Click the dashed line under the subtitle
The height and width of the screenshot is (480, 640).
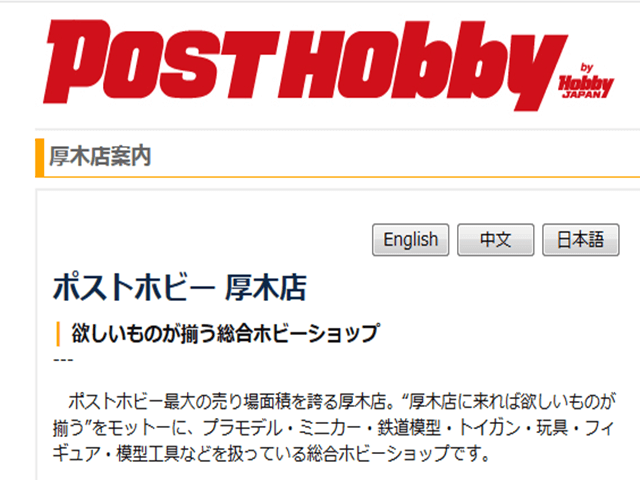(63, 360)
